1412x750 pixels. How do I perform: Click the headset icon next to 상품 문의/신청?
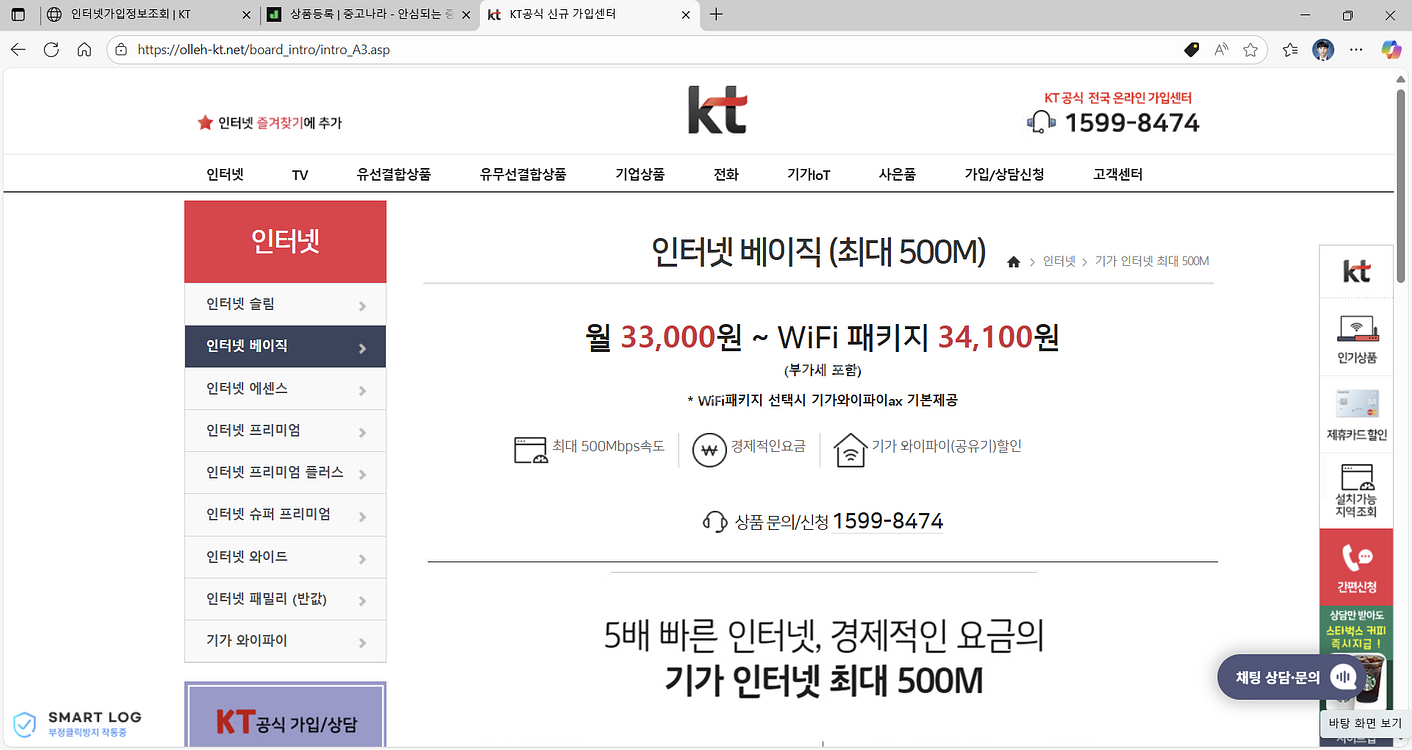pyautogui.click(x=715, y=521)
